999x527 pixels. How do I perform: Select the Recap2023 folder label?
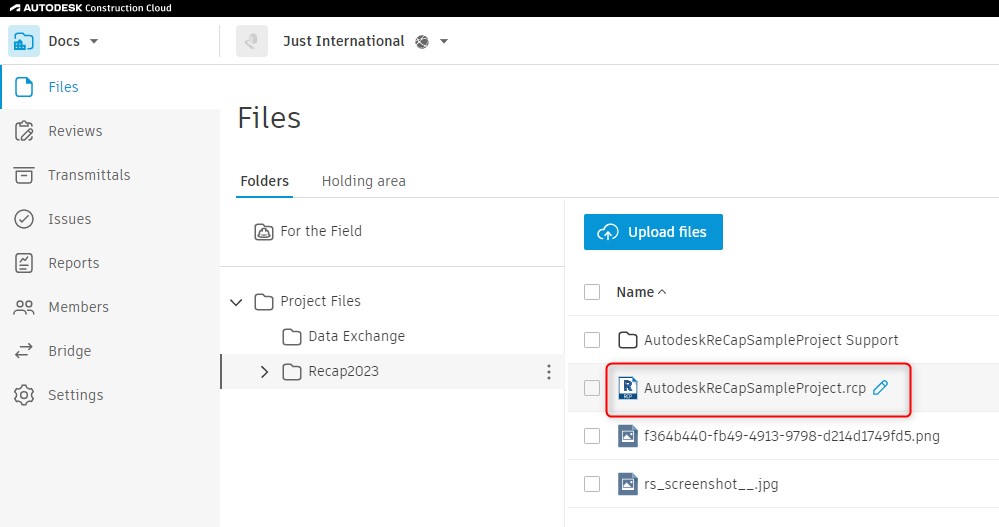pyautogui.click(x=343, y=372)
